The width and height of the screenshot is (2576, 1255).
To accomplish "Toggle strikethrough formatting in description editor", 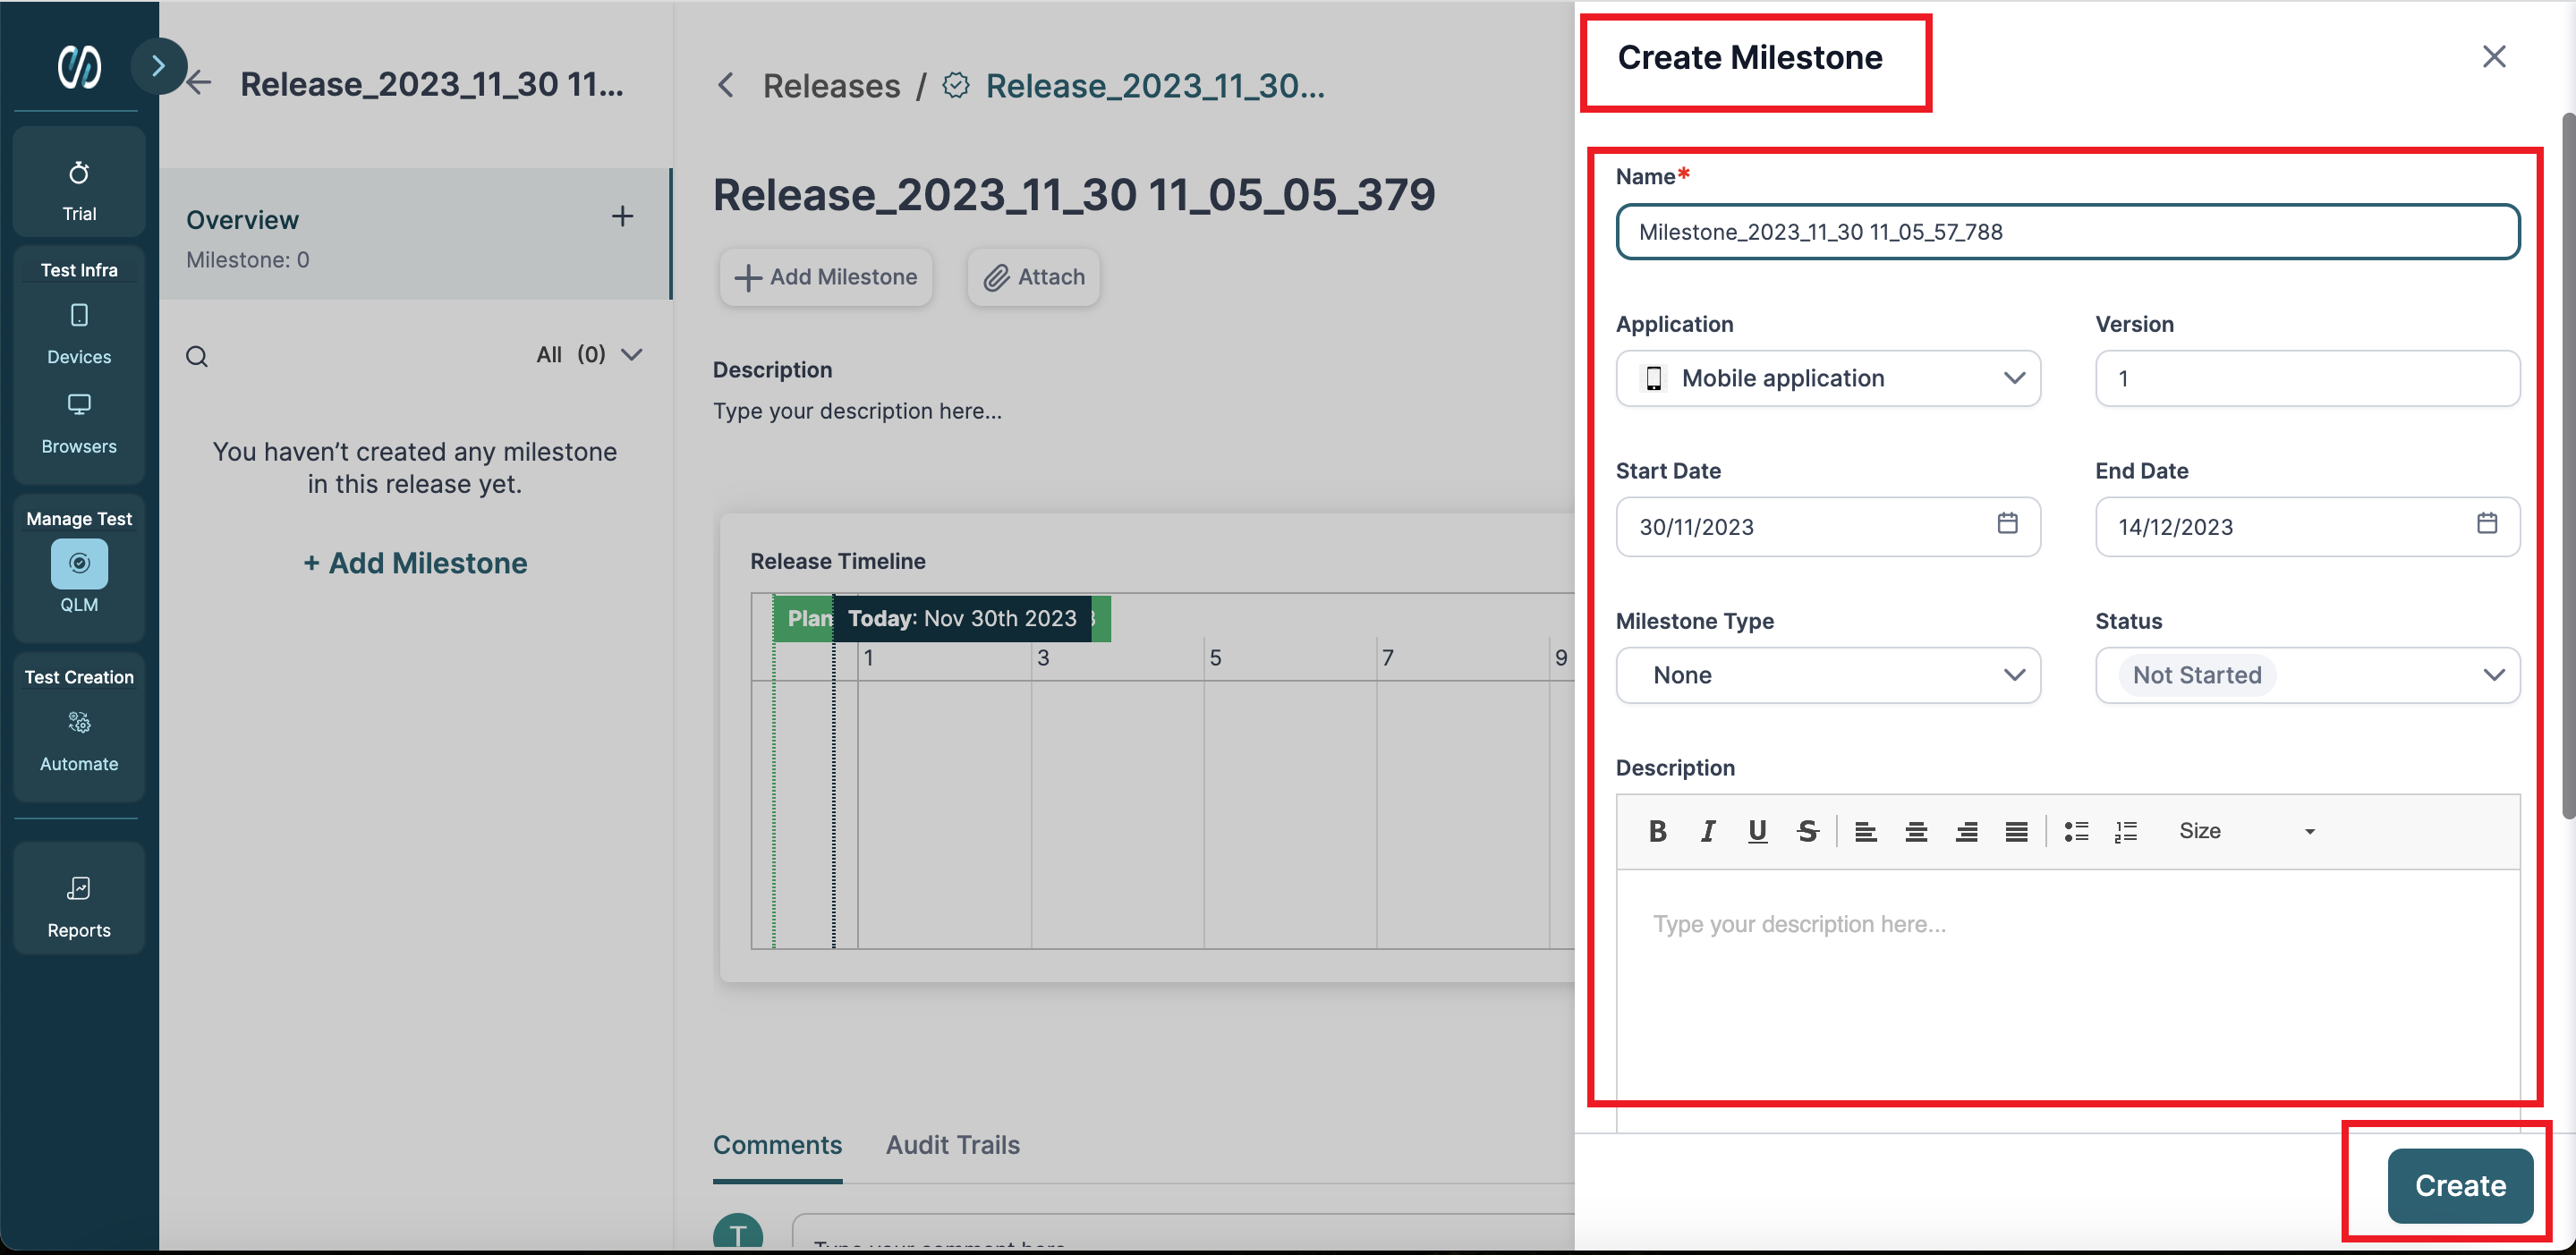I will tap(1807, 831).
